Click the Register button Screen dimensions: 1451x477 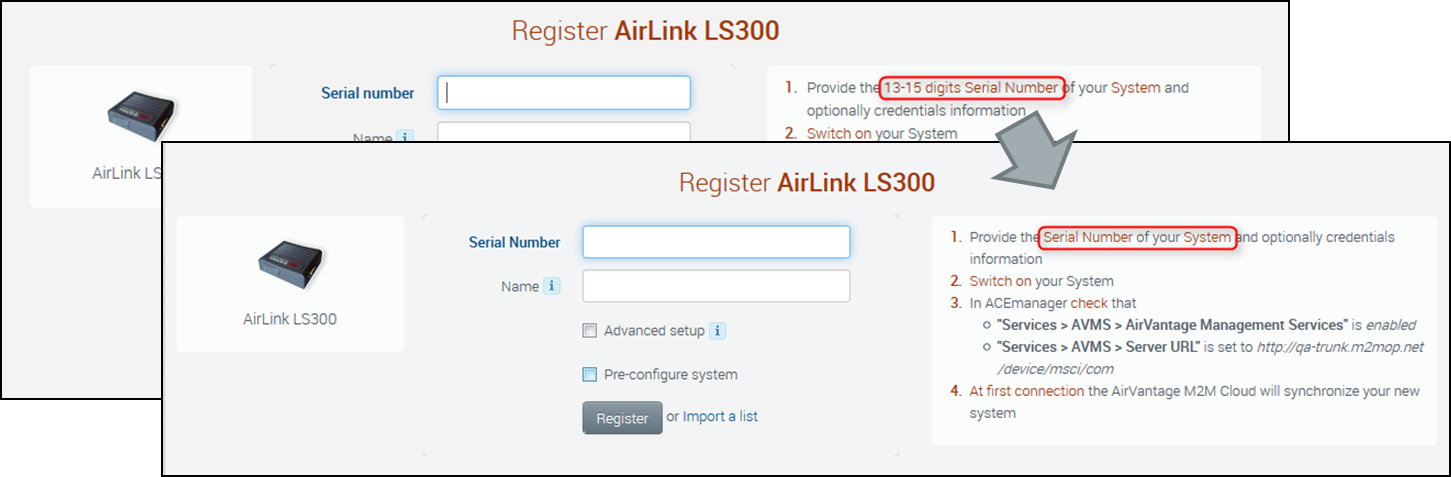[x=622, y=418]
